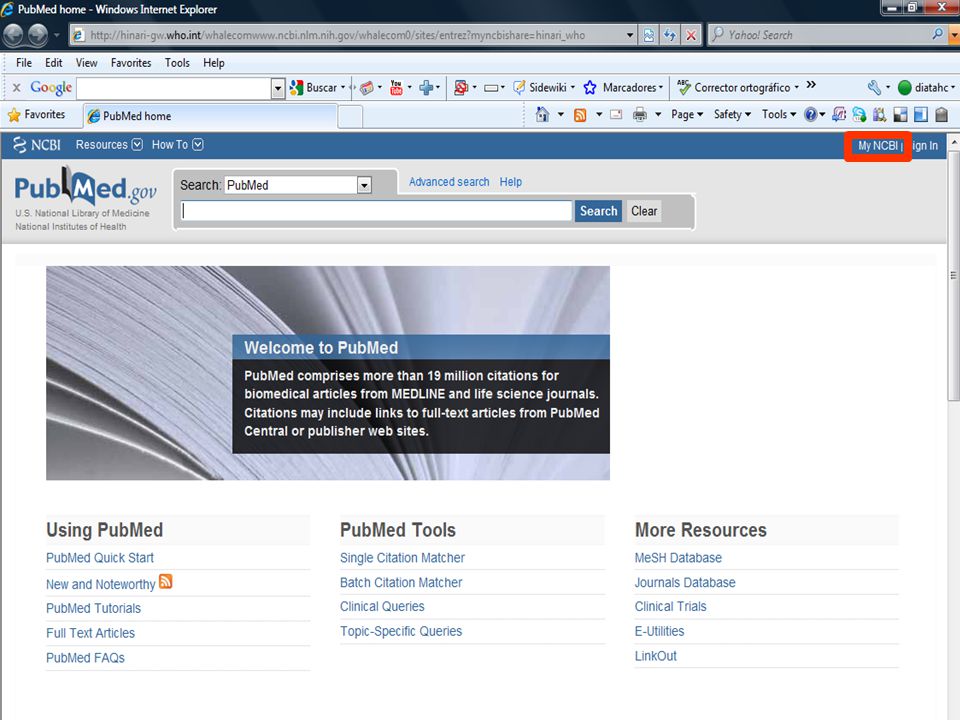Go forward with the browser Forward arrow
The image size is (960, 720).
click(x=38, y=35)
